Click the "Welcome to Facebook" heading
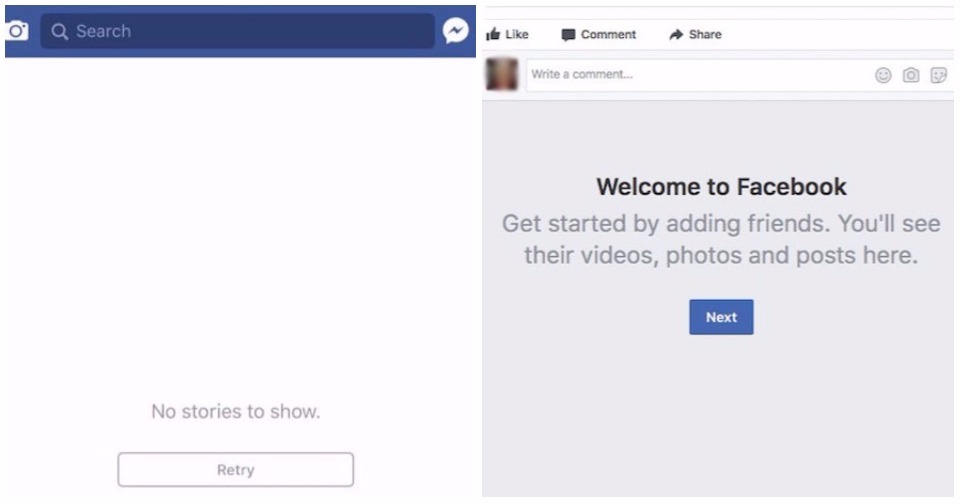 click(x=721, y=187)
